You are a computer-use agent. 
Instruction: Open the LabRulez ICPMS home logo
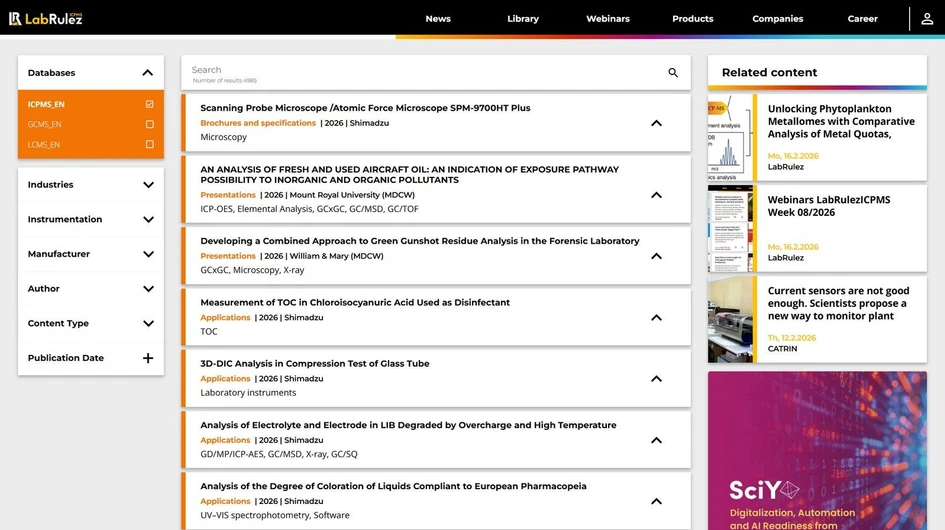coord(46,19)
